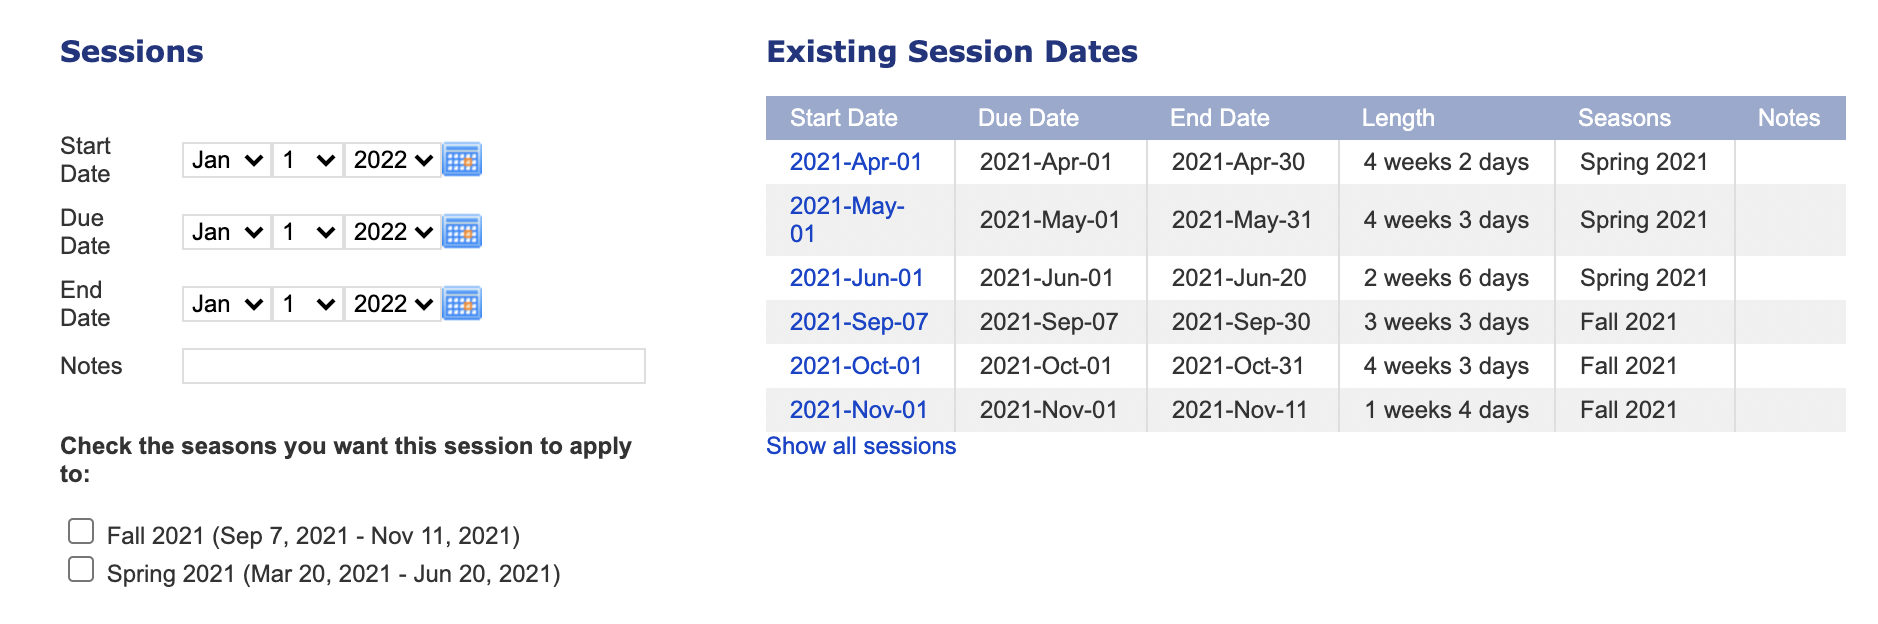This screenshot has height=624, width=1878.
Task: Open the End Date year dropdown
Action: [391, 303]
